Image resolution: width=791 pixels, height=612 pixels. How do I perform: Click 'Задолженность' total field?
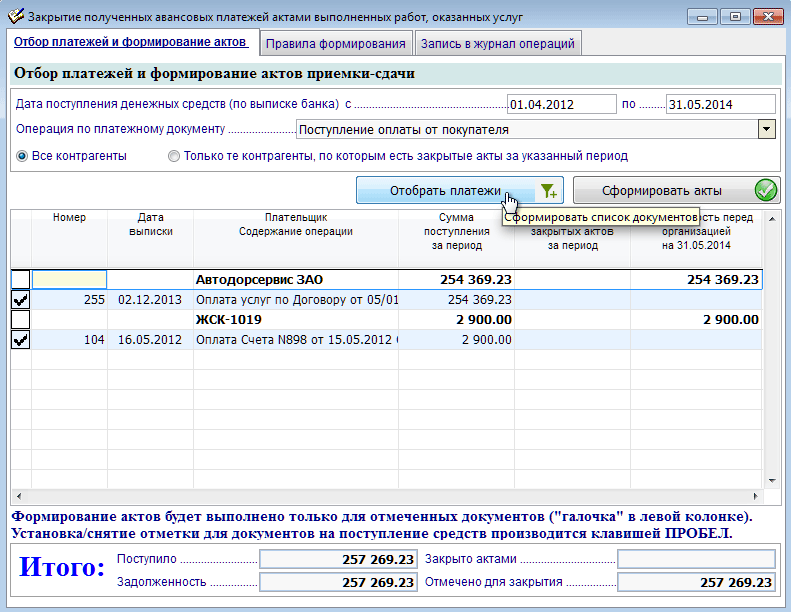coord(338,582)
